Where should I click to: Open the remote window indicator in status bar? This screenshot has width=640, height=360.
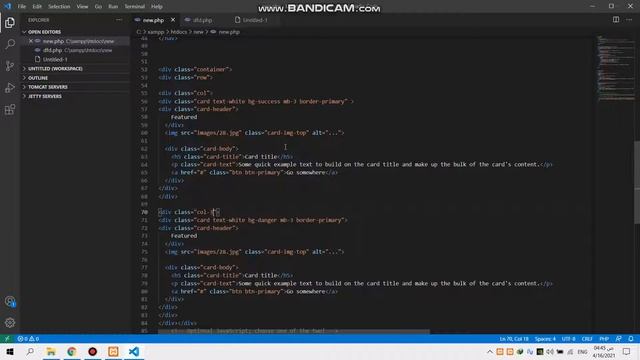click(x=7, y=339)
